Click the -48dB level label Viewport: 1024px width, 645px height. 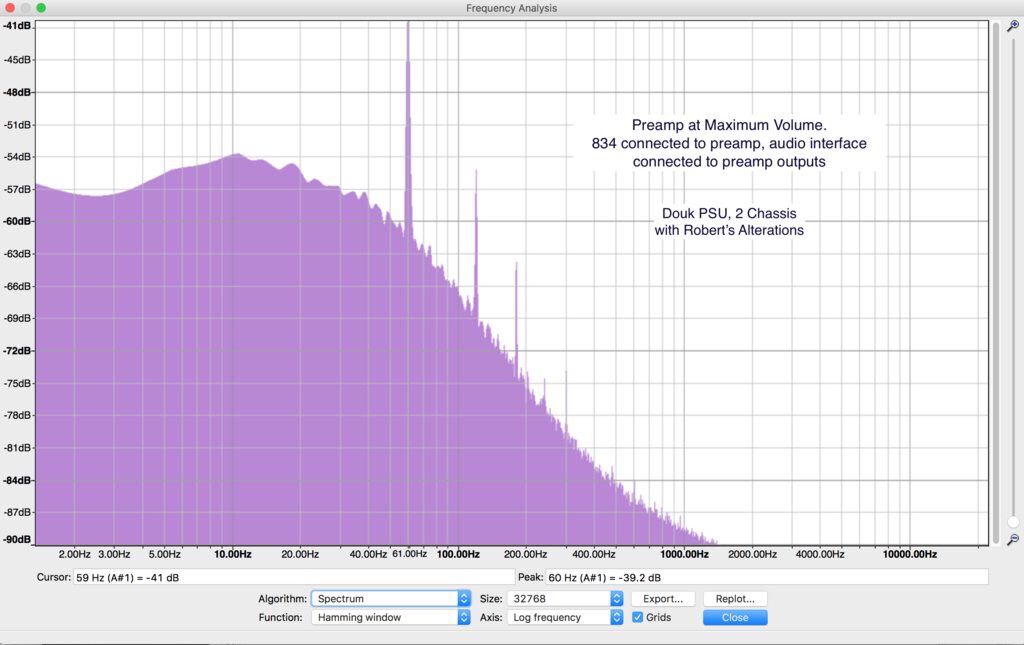click(x=17, y=92)
